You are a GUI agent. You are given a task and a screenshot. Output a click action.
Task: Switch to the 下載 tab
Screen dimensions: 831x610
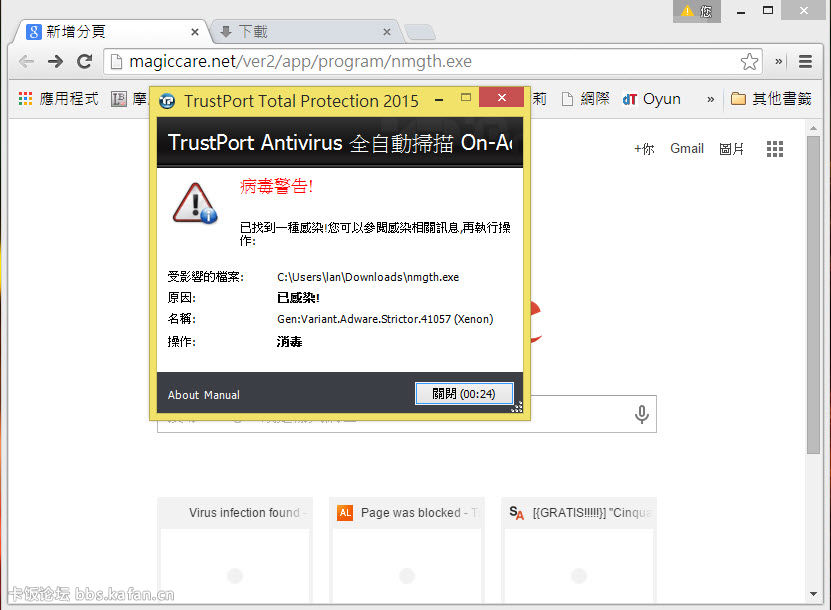307,32
